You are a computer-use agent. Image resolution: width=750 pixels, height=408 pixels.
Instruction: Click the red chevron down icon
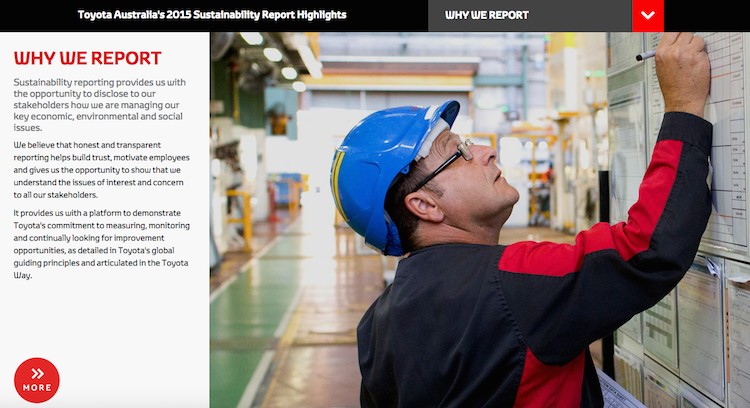(x=648, y=16)
